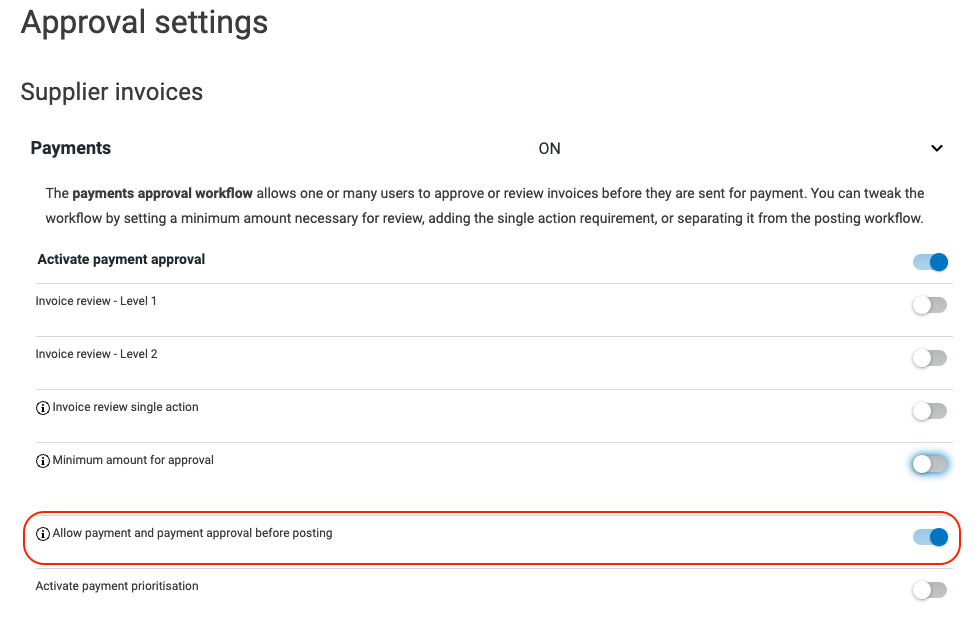Turn on the Invoice review Level 2 switch
Image resolution: width=978 pixels, height=629 pixels.
tap(930, 358)
